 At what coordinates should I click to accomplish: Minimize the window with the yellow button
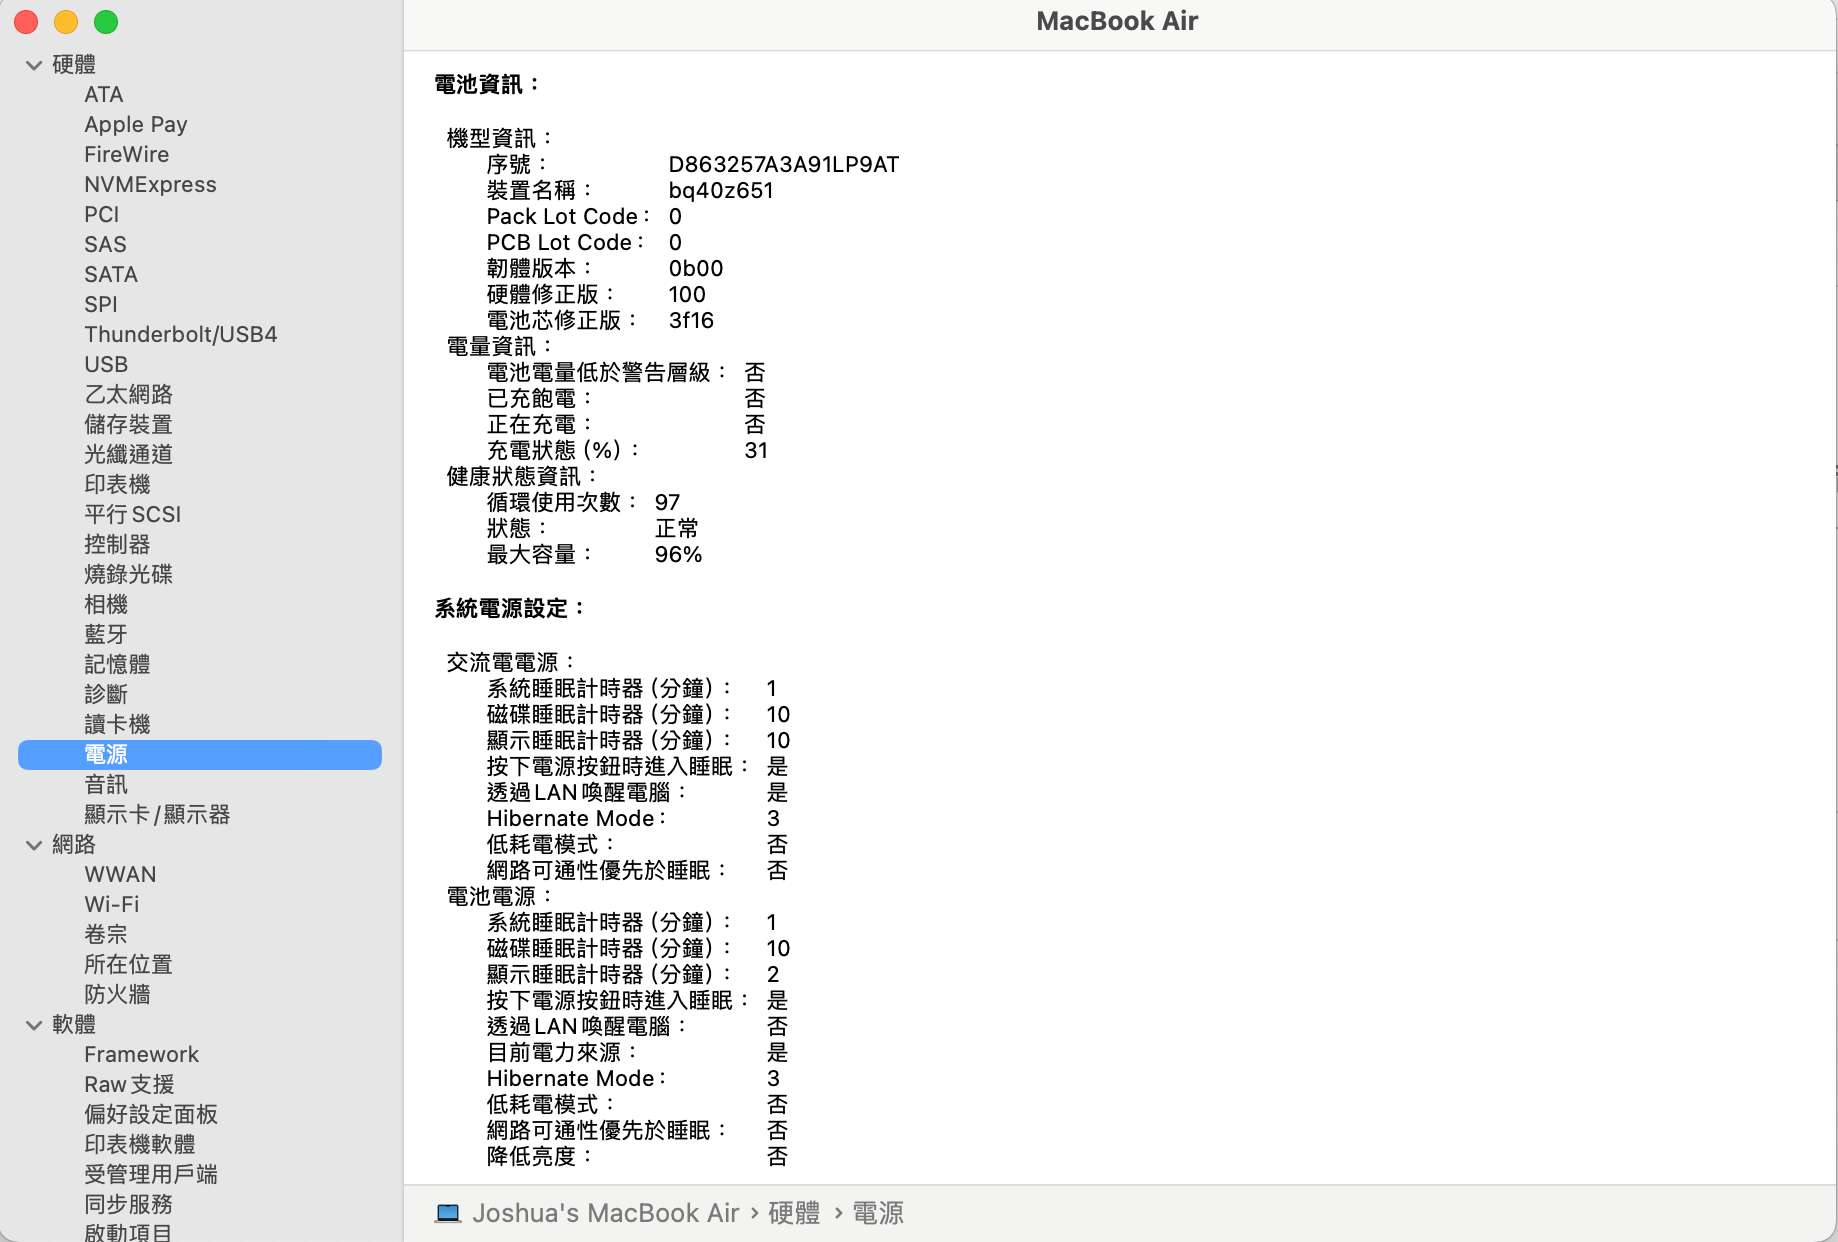pyautogui.click(x=66, y=22)
